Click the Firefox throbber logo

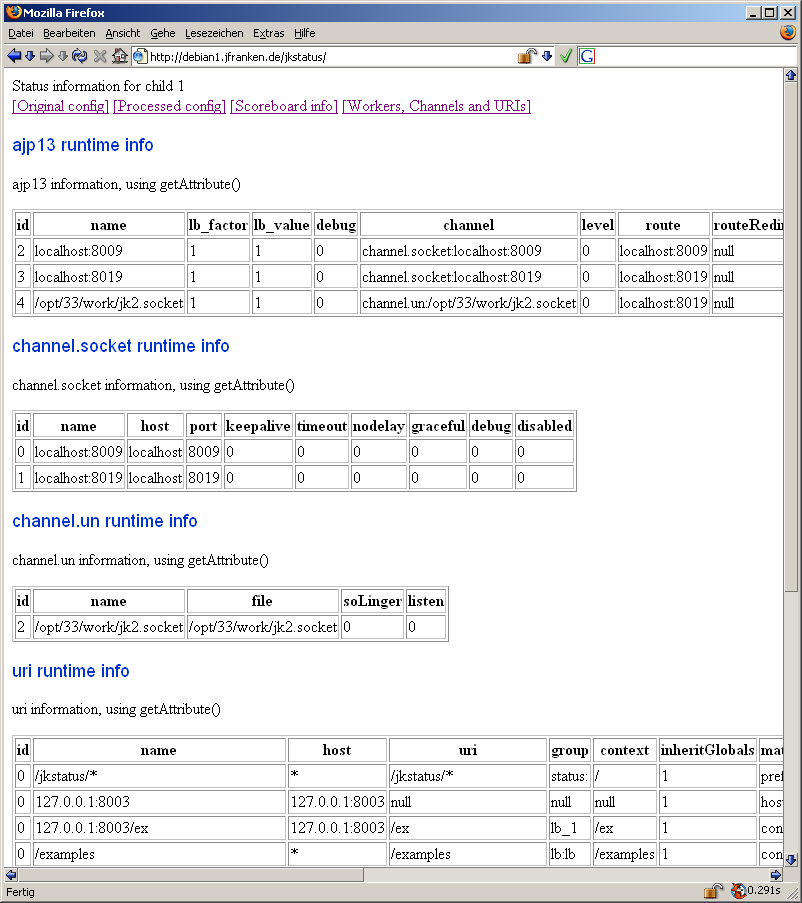[788, 32]
